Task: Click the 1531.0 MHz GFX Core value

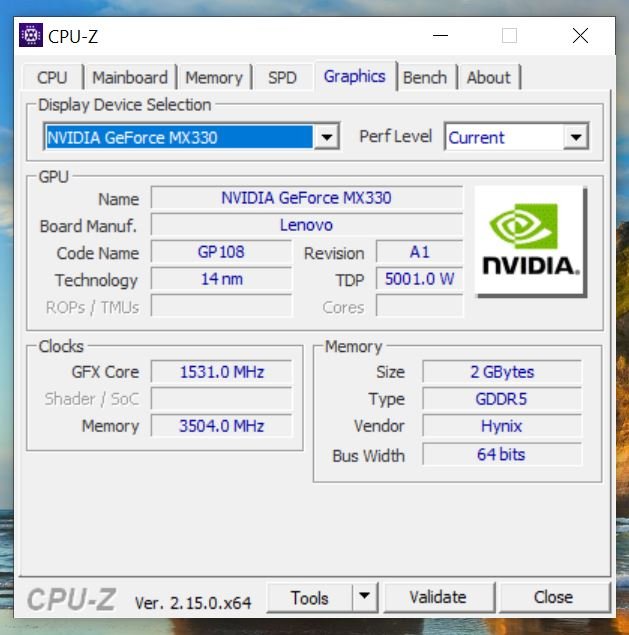Action: point(221,372)
